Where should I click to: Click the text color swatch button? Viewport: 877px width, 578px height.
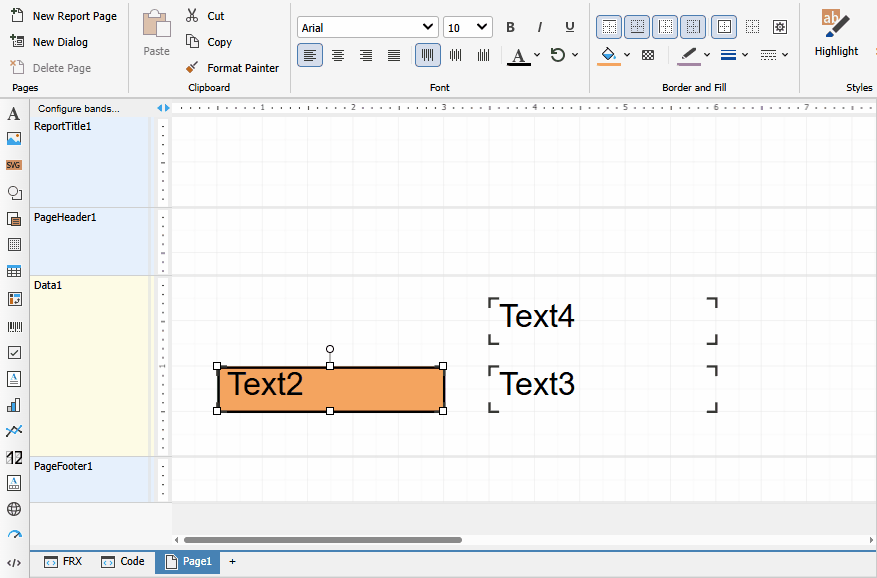518,56
